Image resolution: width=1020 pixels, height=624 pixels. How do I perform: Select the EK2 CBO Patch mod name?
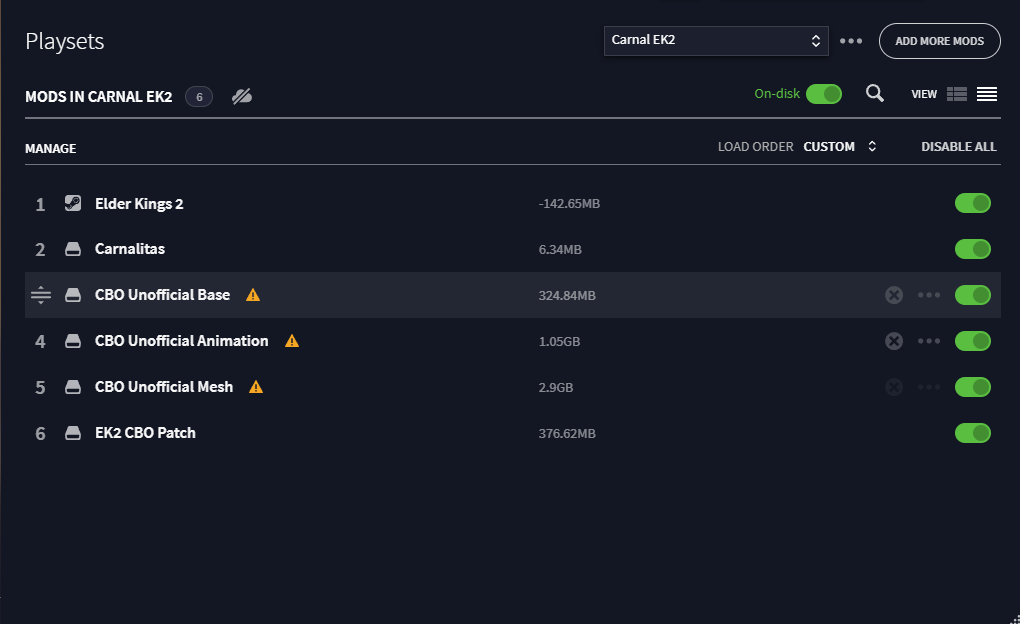[x=145, y=433]
